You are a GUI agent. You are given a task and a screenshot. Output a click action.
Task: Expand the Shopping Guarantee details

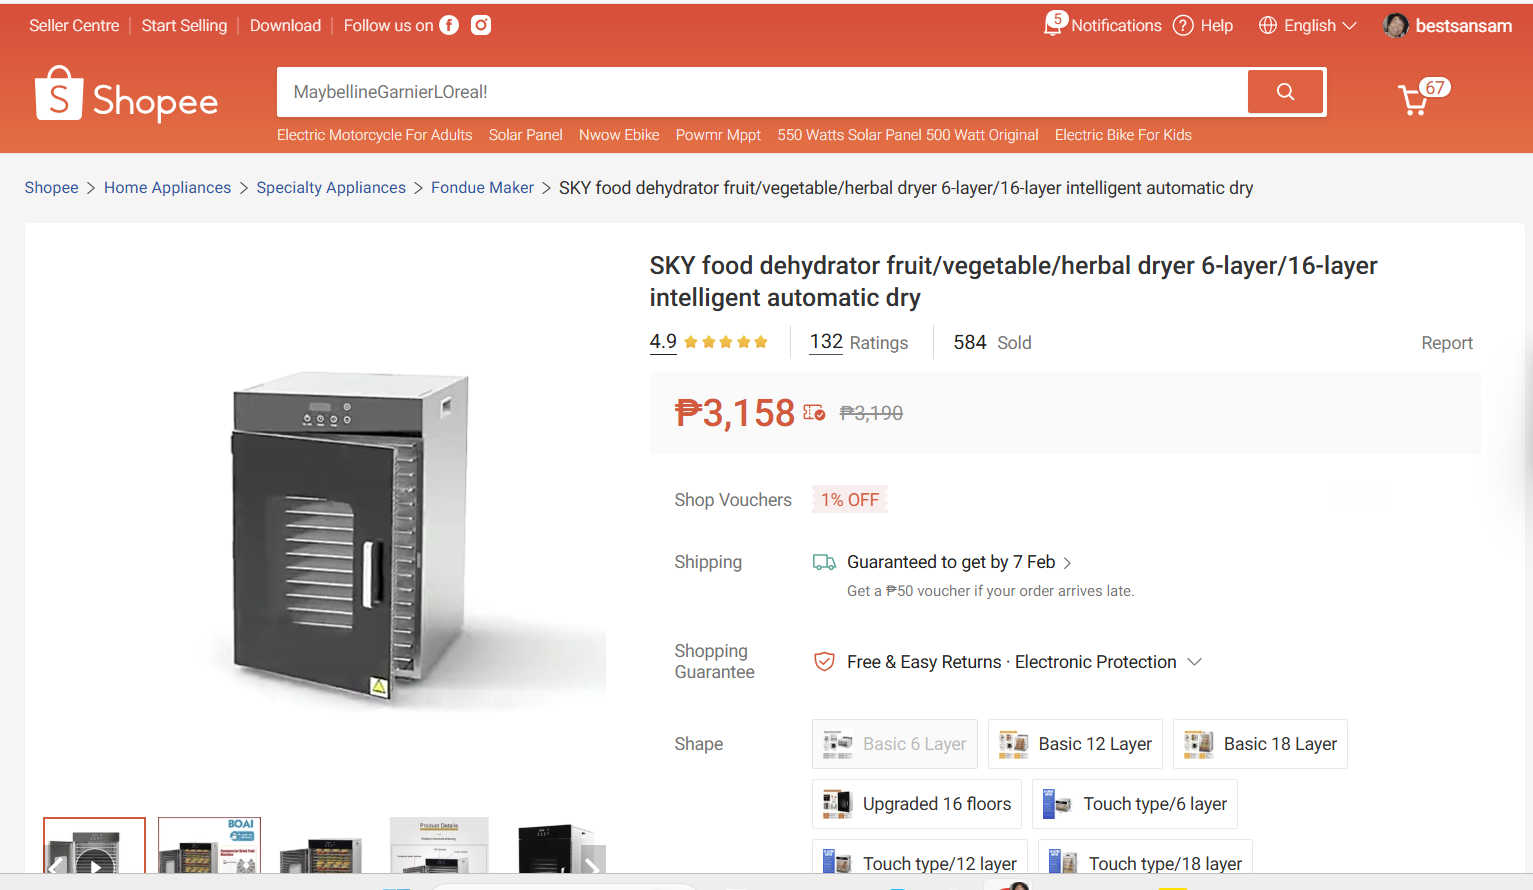coord(1194,662)
